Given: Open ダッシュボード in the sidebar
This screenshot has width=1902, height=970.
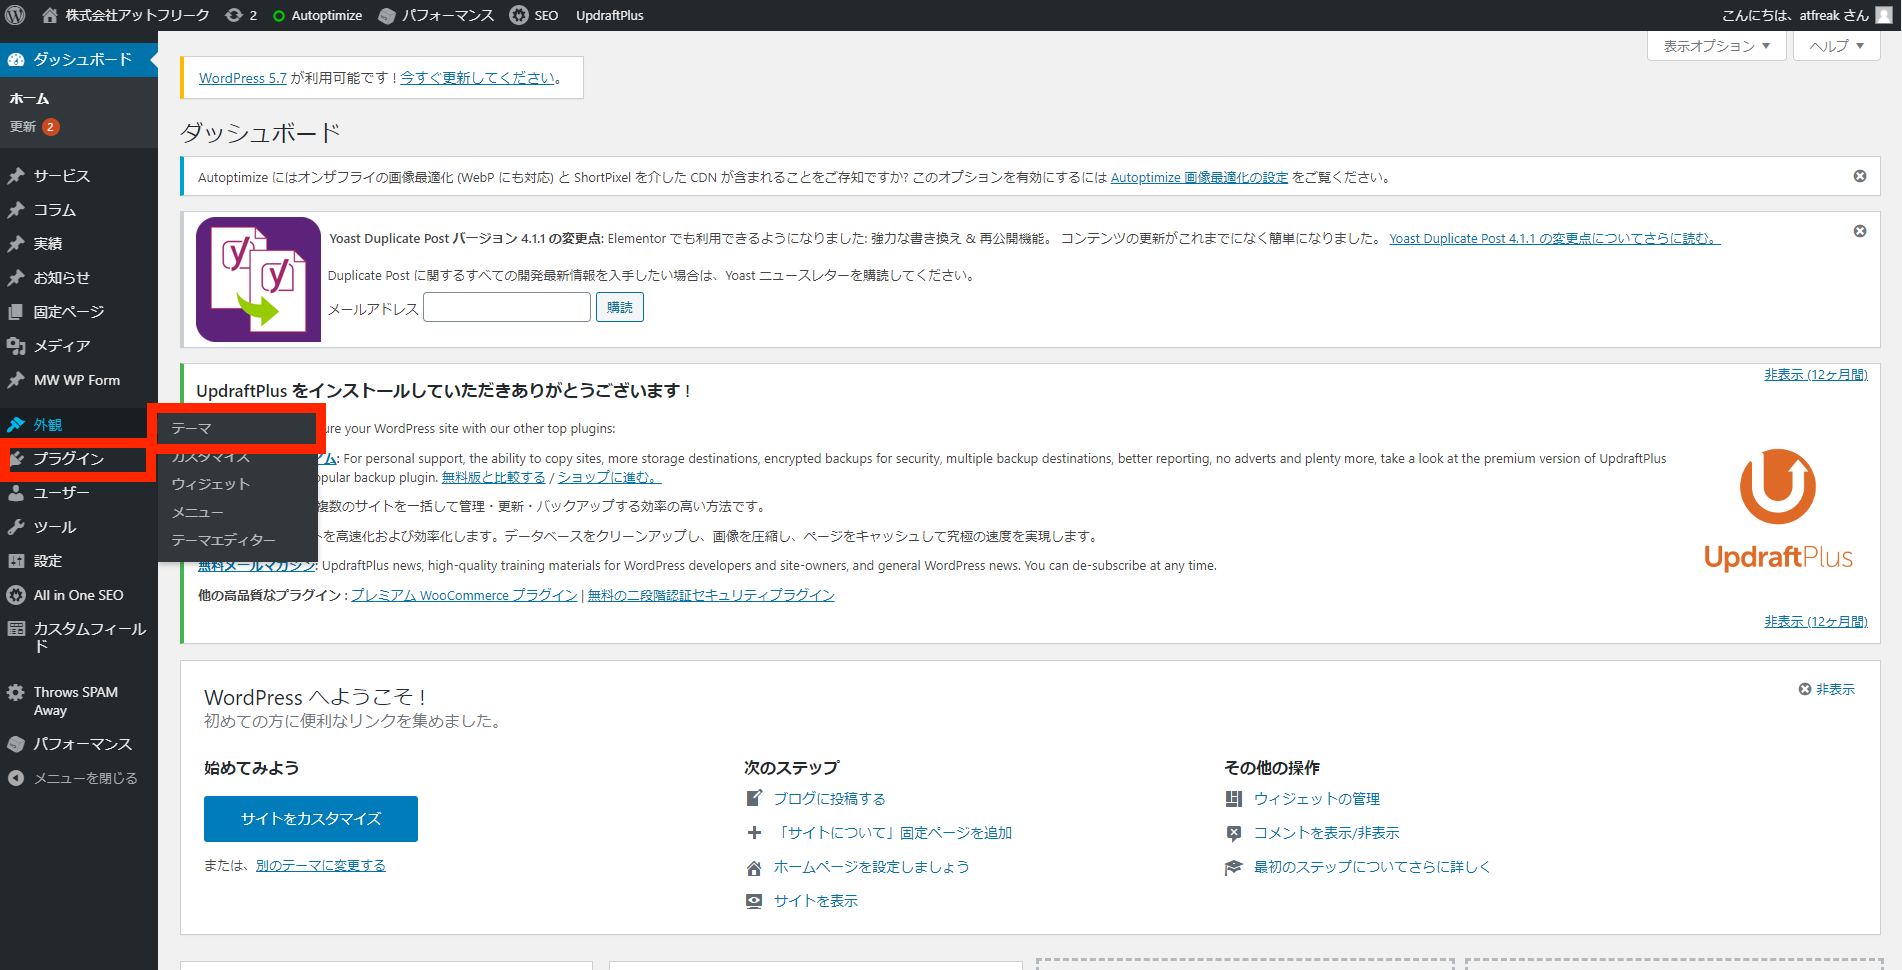Looking at the screenshot, I should tap(79, 60).
